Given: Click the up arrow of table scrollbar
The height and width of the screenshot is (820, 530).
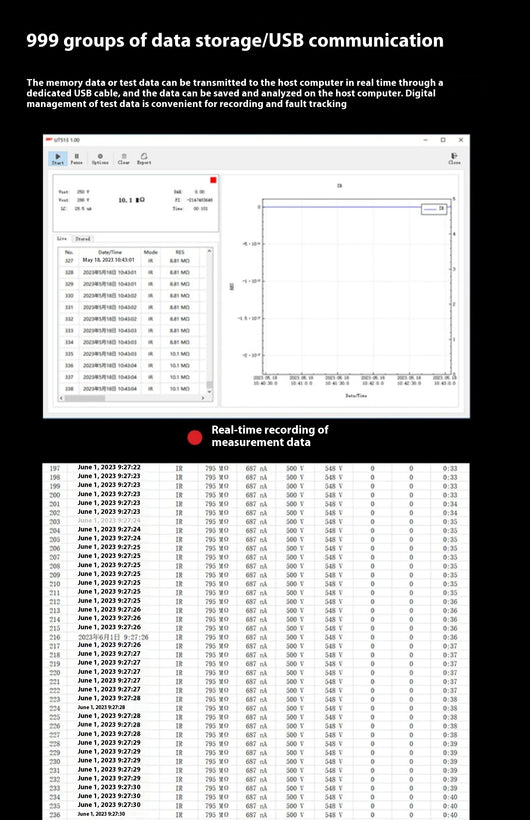Looking at the screenshot, I should pos(209,252).
